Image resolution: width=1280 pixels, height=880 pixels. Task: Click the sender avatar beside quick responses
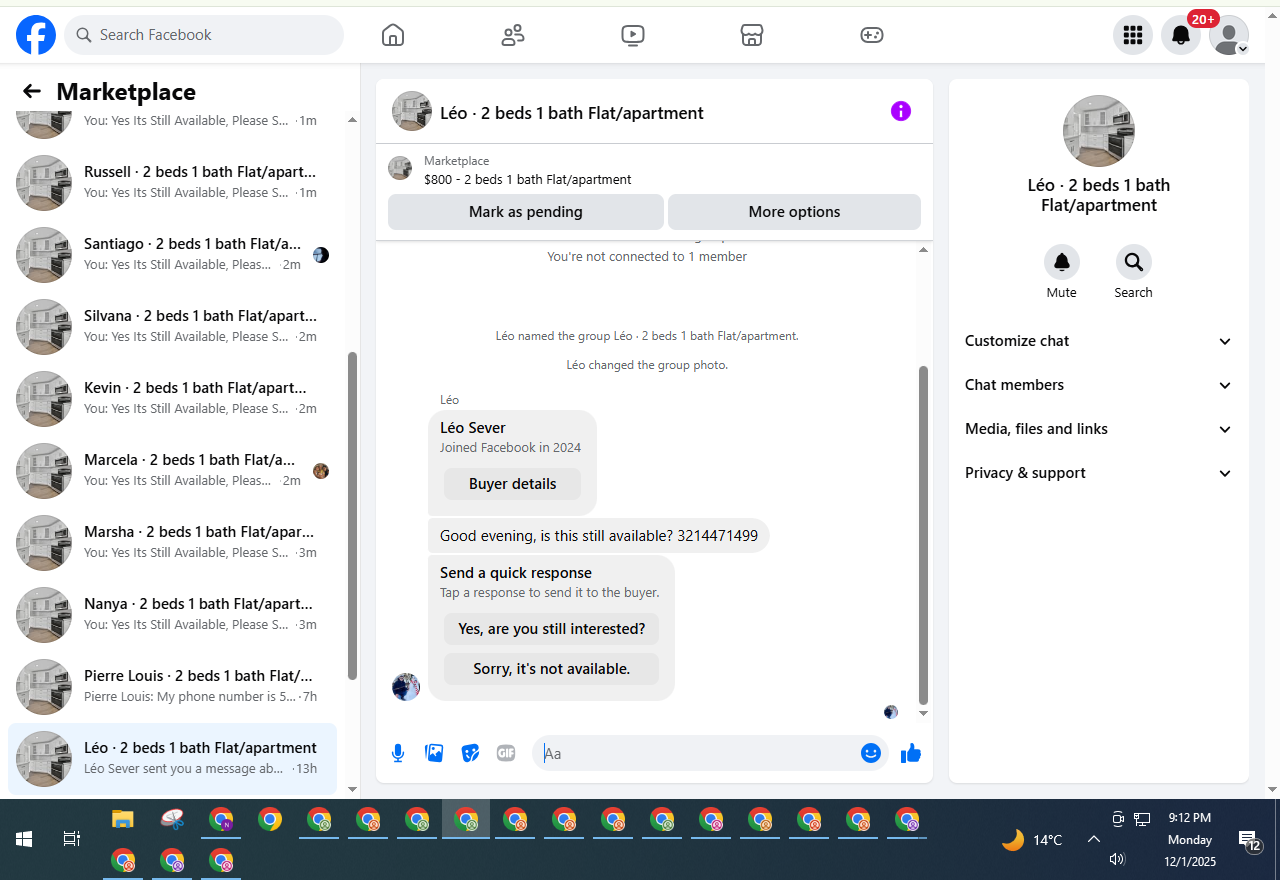[x=406, y=687]
